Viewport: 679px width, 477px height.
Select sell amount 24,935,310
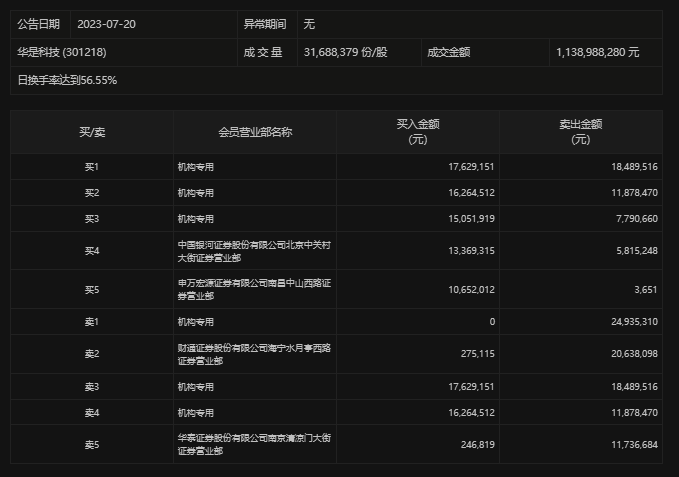click(634, 322)
